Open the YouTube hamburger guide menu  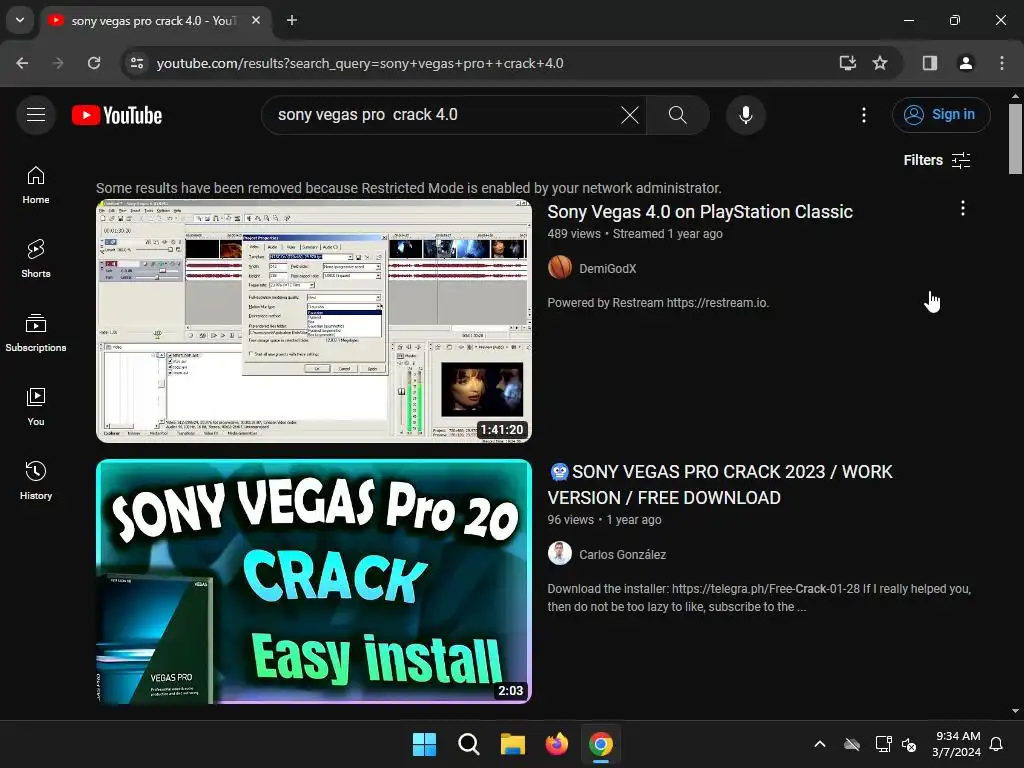[36, 115]
